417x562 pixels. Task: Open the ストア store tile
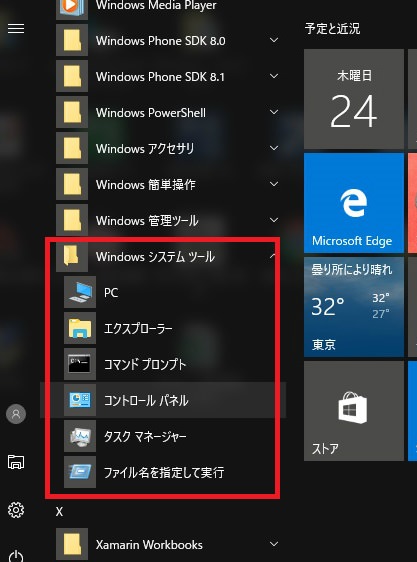tap(354, 411)
